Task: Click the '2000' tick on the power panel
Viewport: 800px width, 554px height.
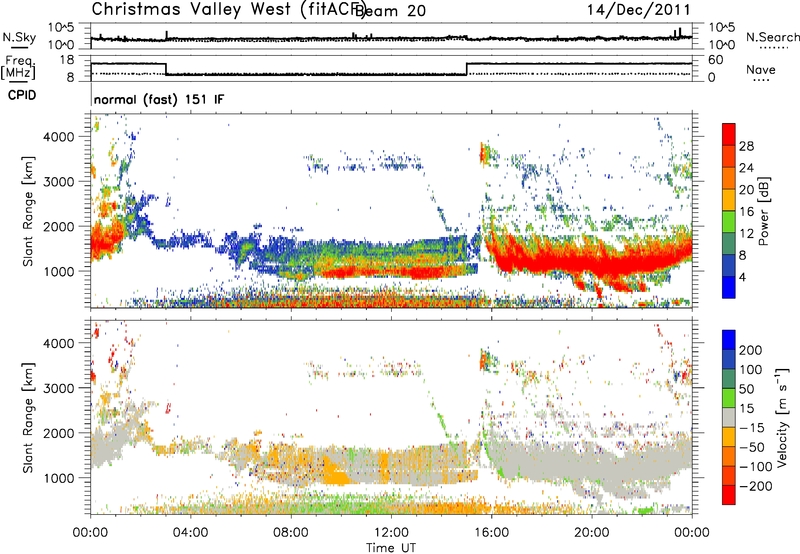Action: click(x=58, y=226)
